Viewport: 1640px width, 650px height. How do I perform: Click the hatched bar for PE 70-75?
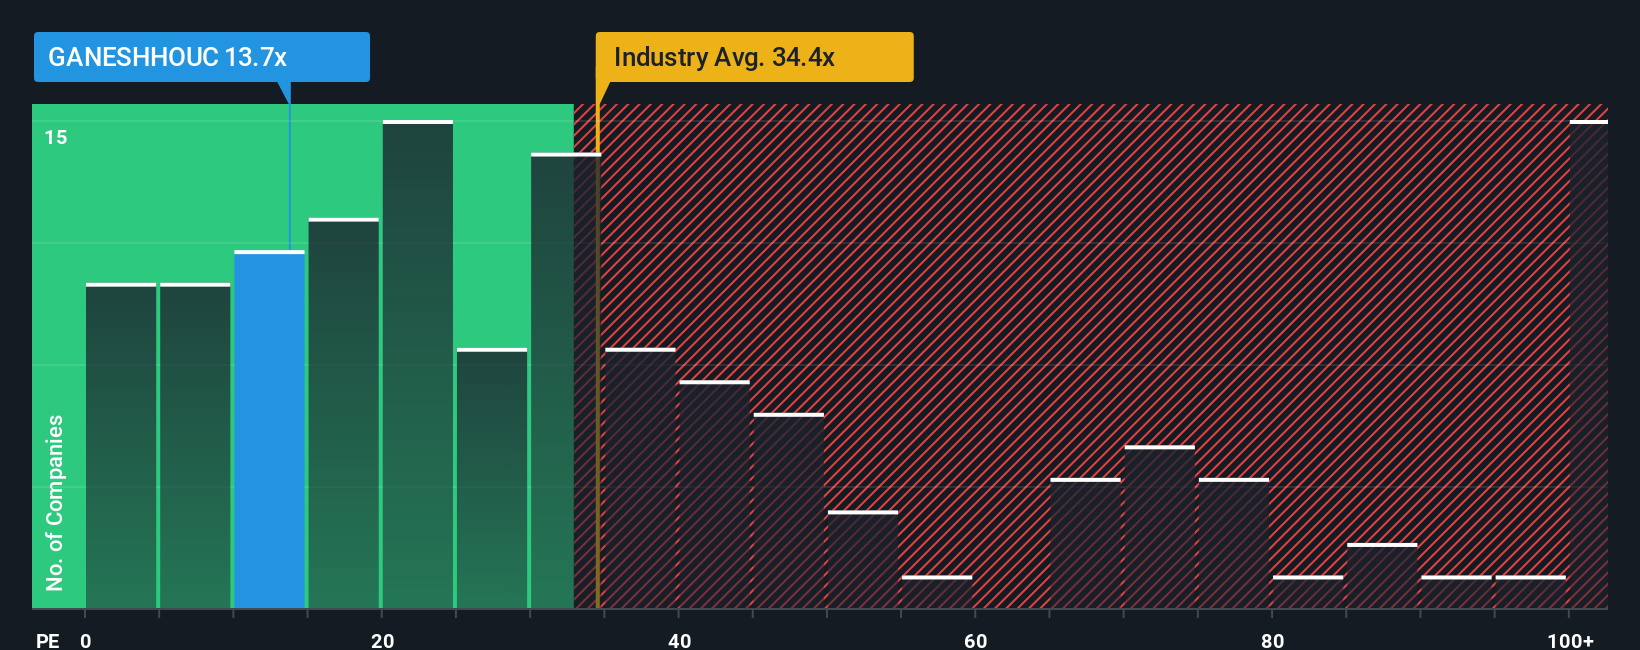point(1160,527)
